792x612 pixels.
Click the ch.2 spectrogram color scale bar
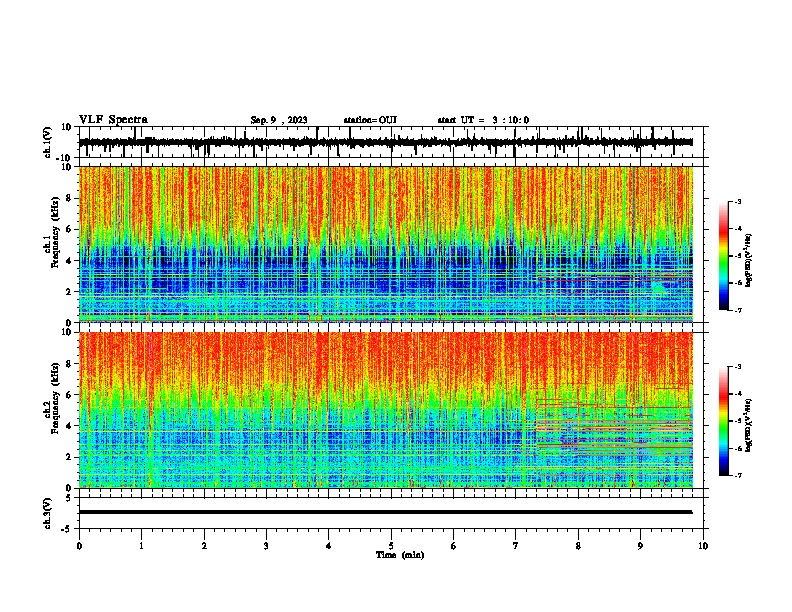click(x=724, y=421)
